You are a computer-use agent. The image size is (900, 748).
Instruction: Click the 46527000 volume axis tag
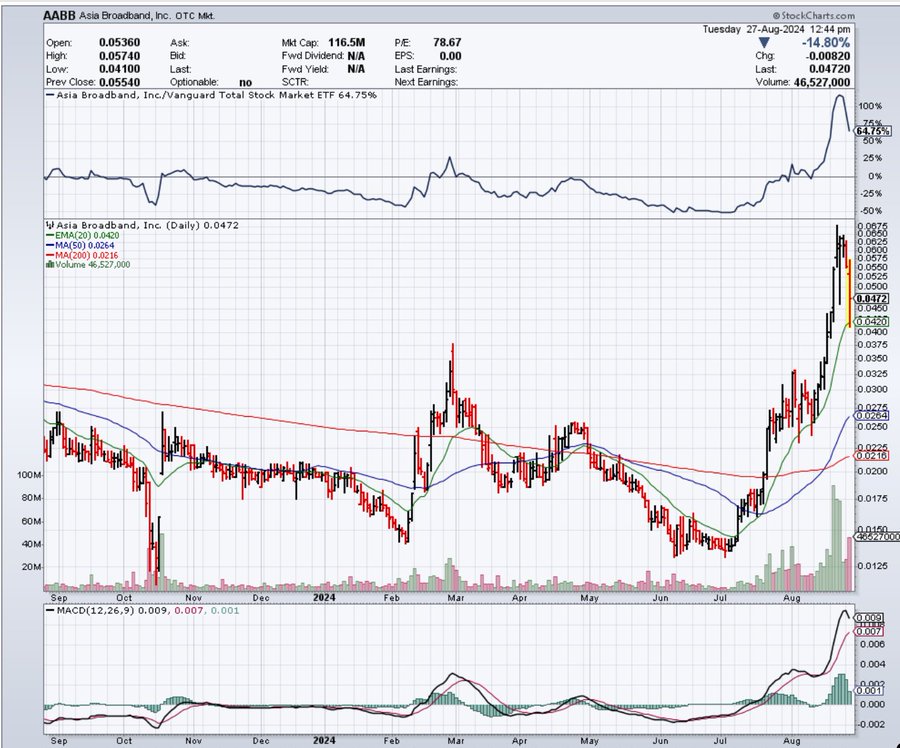[x=877, y=536]
